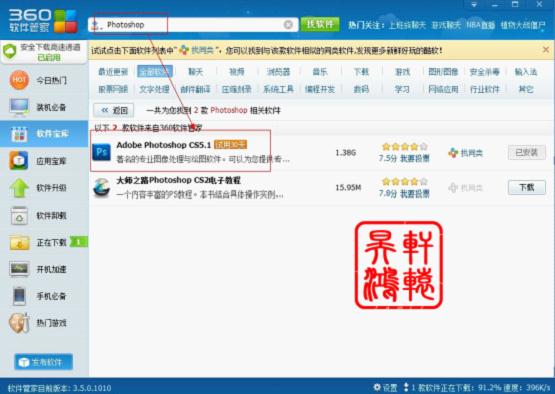Image resolution: width=555 pixels, height=394 pixels.
Task: Select the 安全杀毒 category
Action: click(x=484, y=72)
